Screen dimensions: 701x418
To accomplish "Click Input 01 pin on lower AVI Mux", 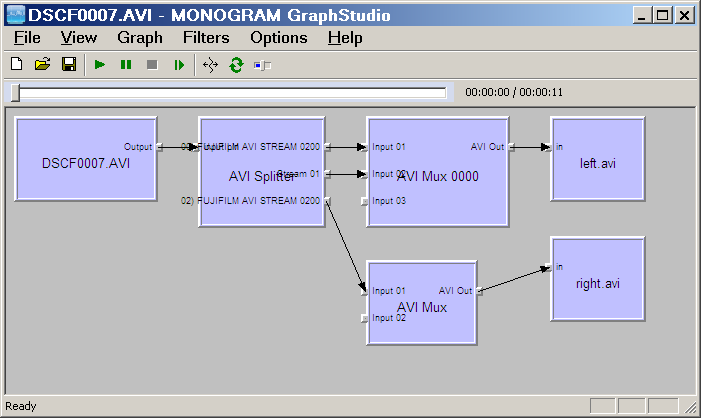I will coord(365,291).
